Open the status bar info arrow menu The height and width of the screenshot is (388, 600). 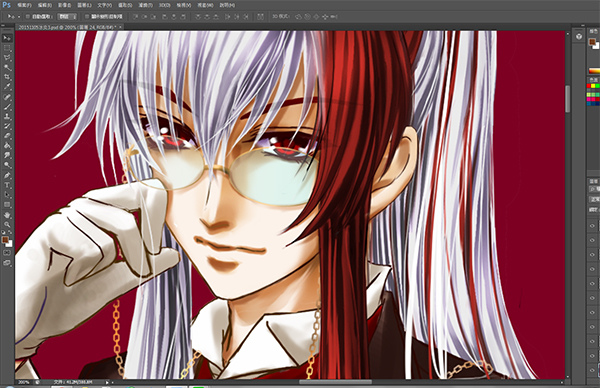click(x=107, y=382)
